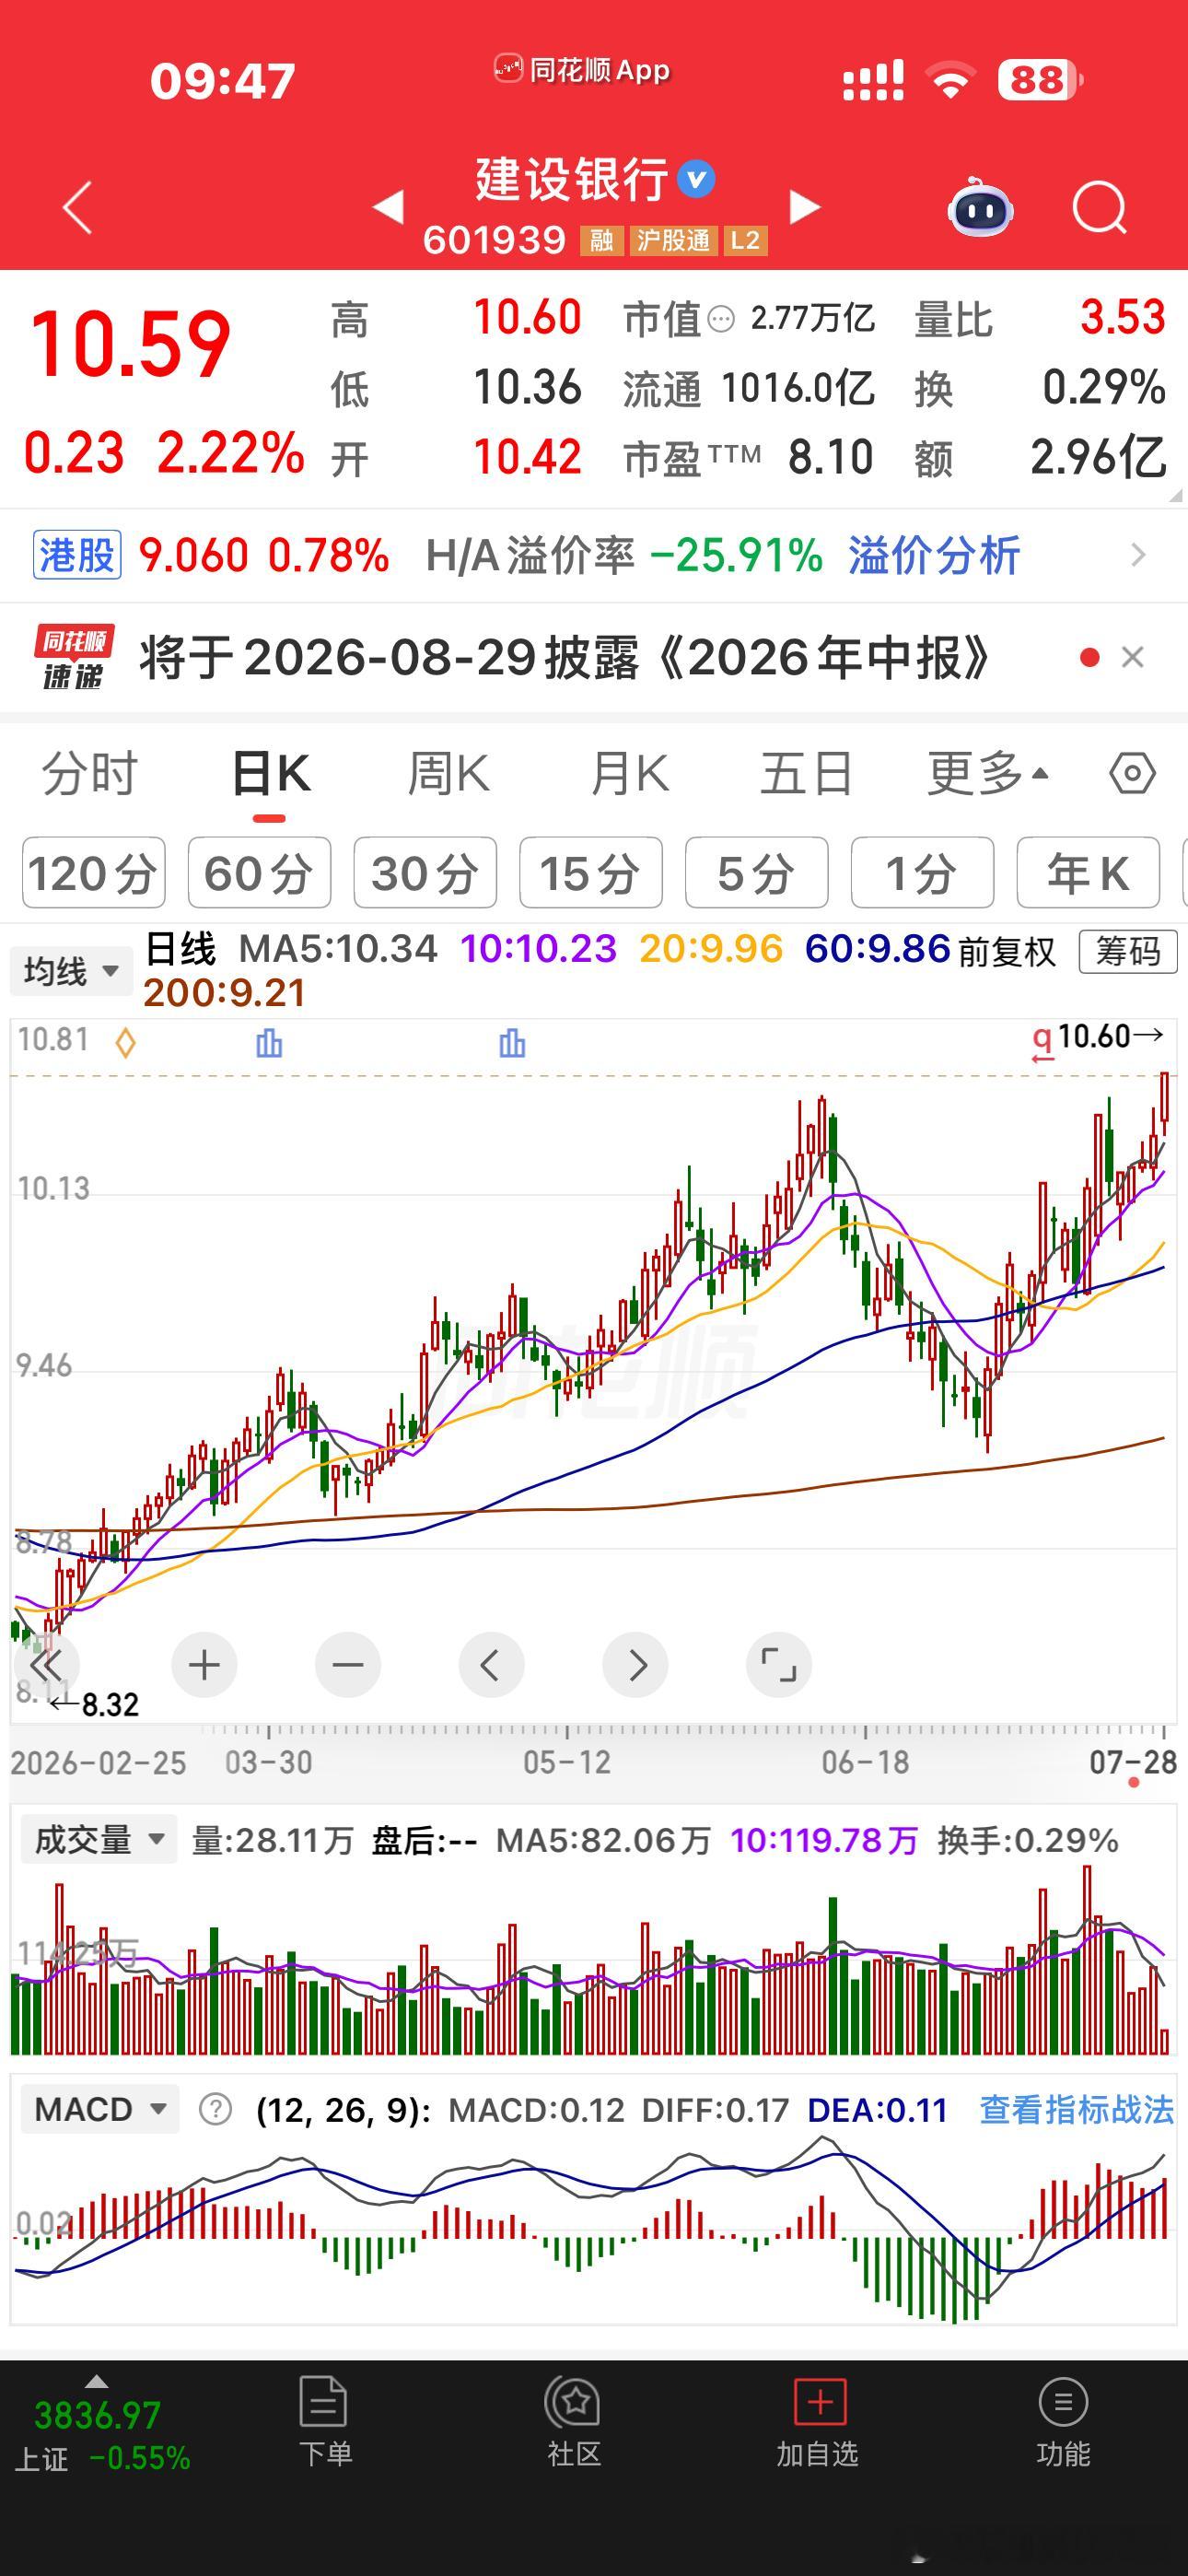This screenshot has width=1188, height=2576.
Task: Switch to 五日 five-day tab
Action: (x=806, y=774)
